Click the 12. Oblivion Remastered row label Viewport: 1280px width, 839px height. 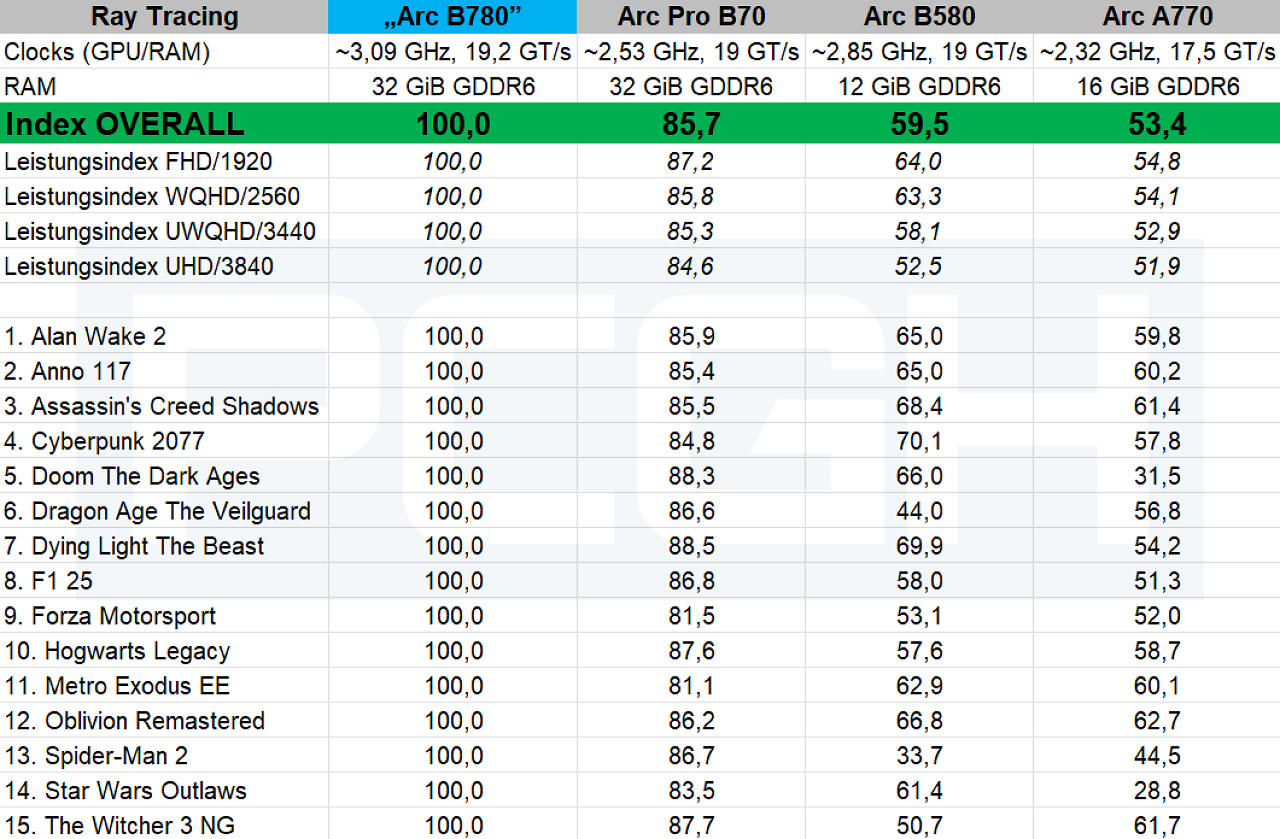pyautogui.click(x=135, y=721)
